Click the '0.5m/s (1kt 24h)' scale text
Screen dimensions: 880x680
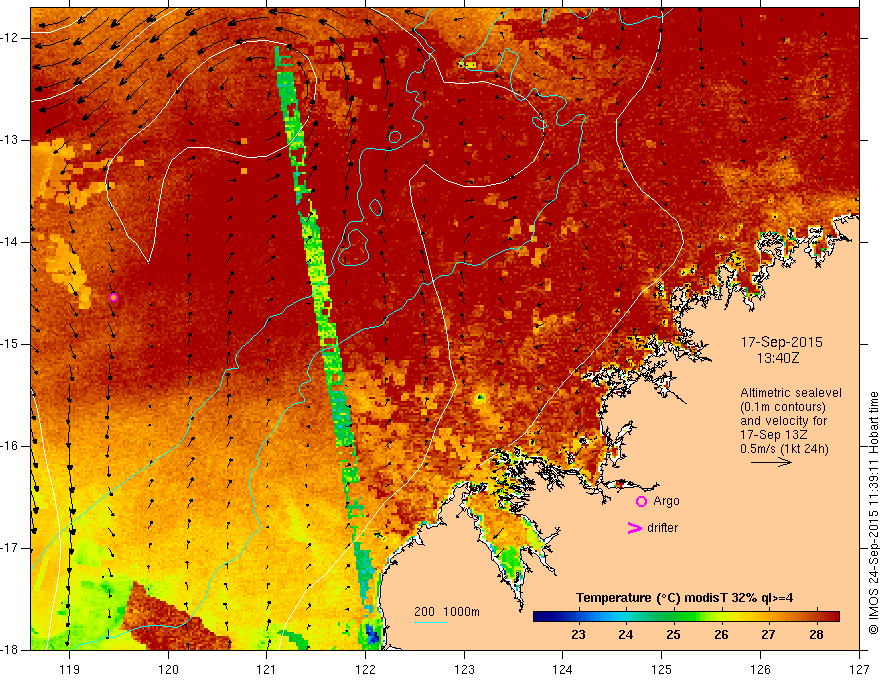(x=784, y=449)
